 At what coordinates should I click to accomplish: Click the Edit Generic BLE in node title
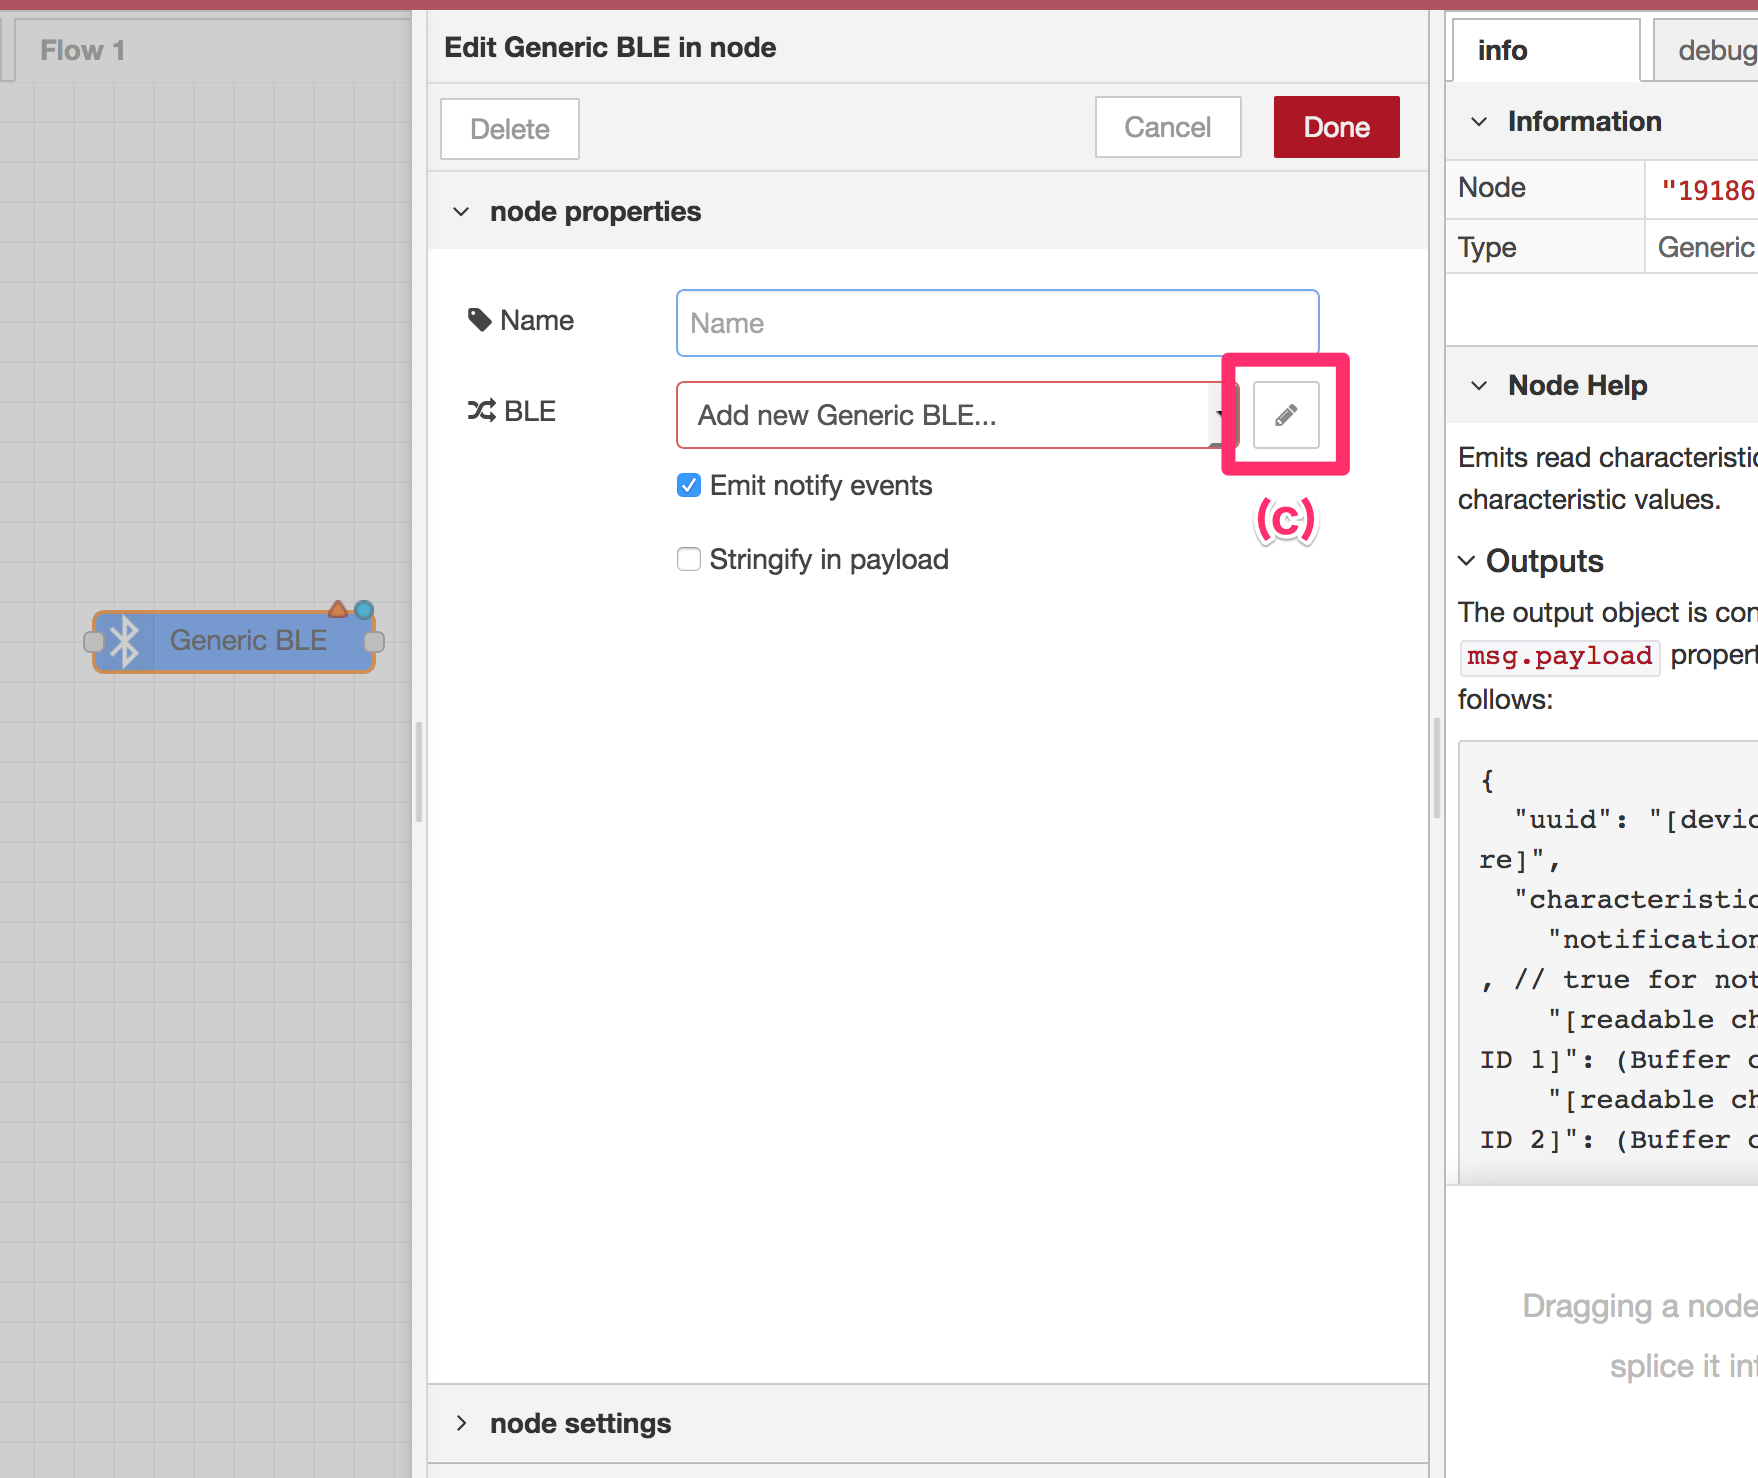[x=610, y=47]
